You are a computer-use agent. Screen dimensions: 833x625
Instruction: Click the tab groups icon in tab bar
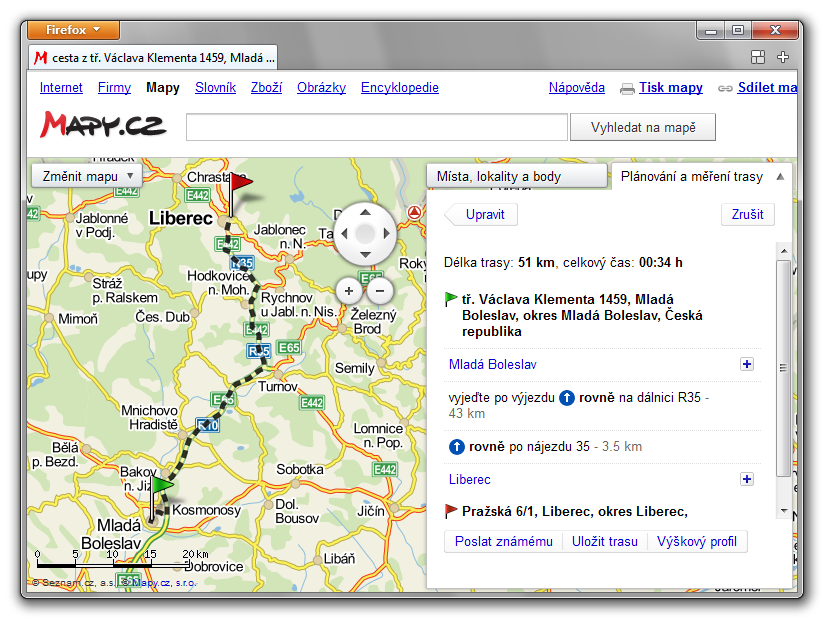(758, 57)
